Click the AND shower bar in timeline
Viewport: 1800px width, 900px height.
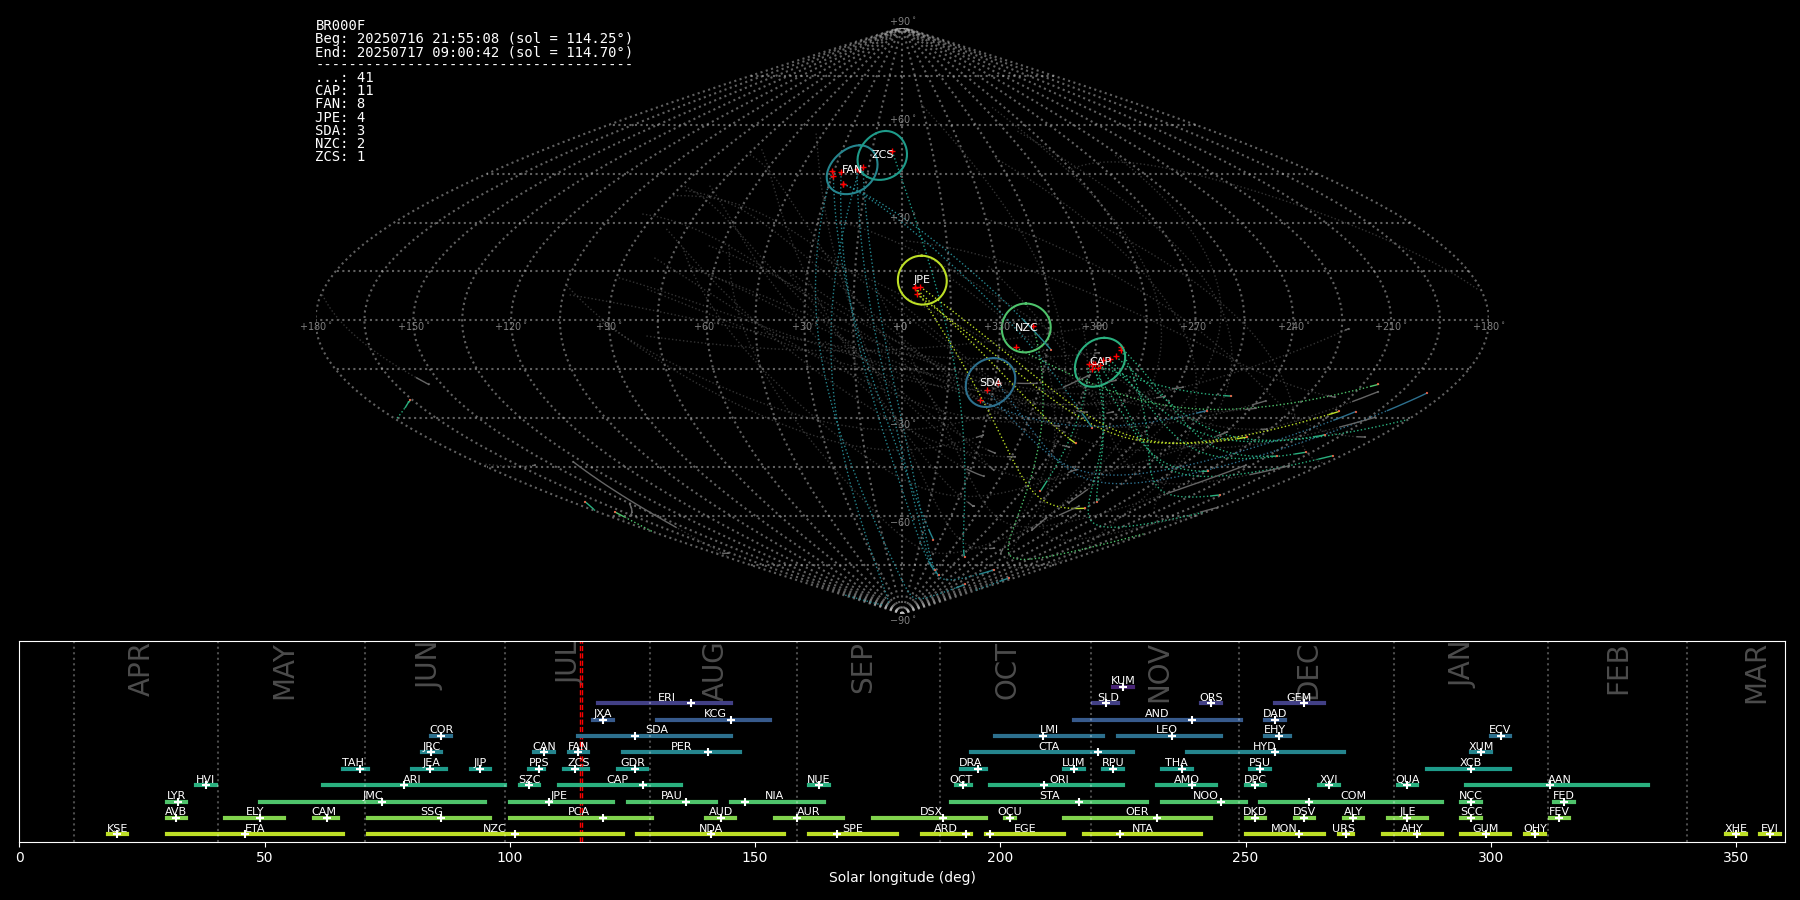[1157, 719]
